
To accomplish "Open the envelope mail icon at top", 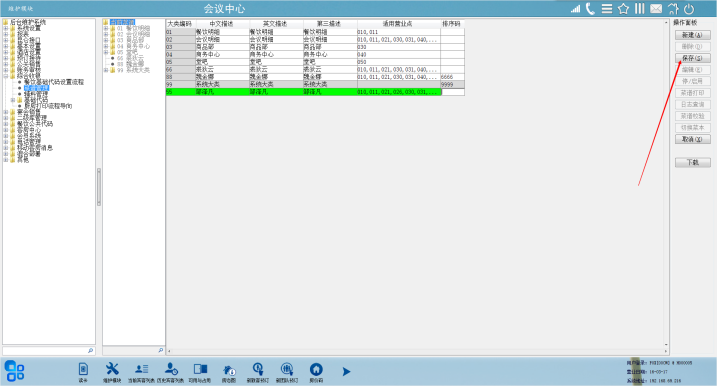I will pyautogui.click(x=656, y=9).
